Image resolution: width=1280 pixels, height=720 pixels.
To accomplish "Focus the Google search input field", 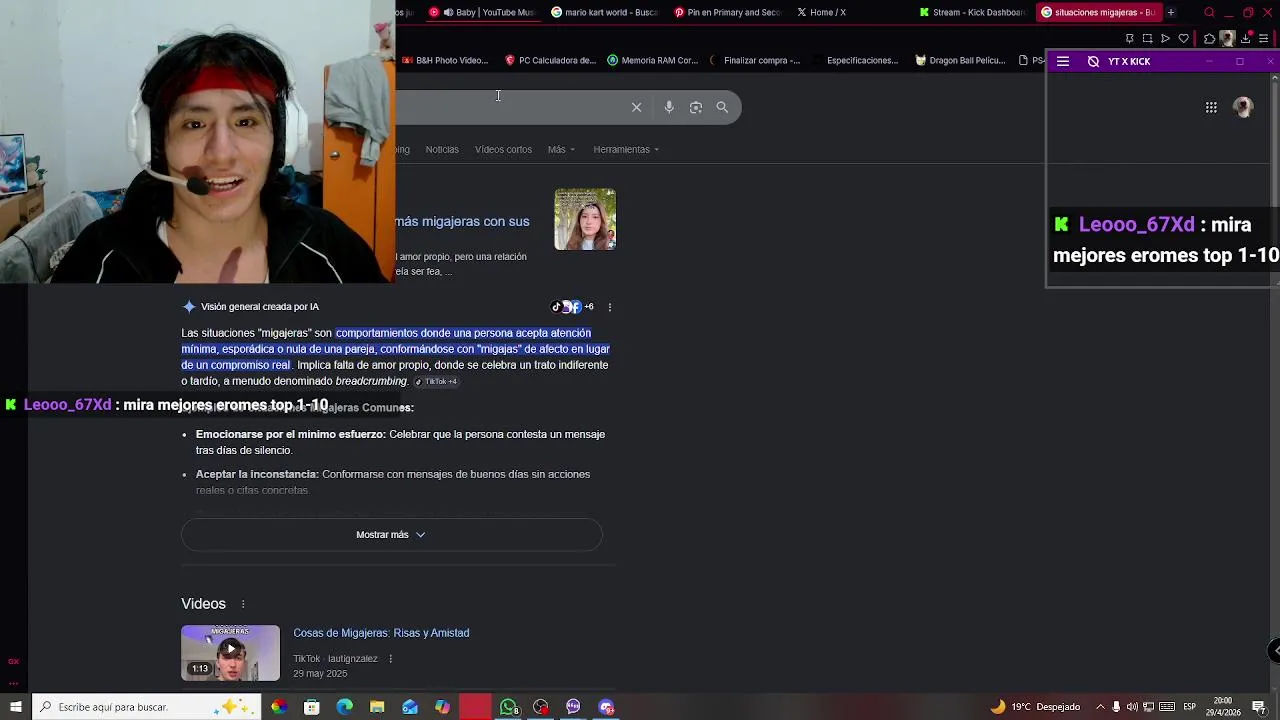I will [510, 107].
